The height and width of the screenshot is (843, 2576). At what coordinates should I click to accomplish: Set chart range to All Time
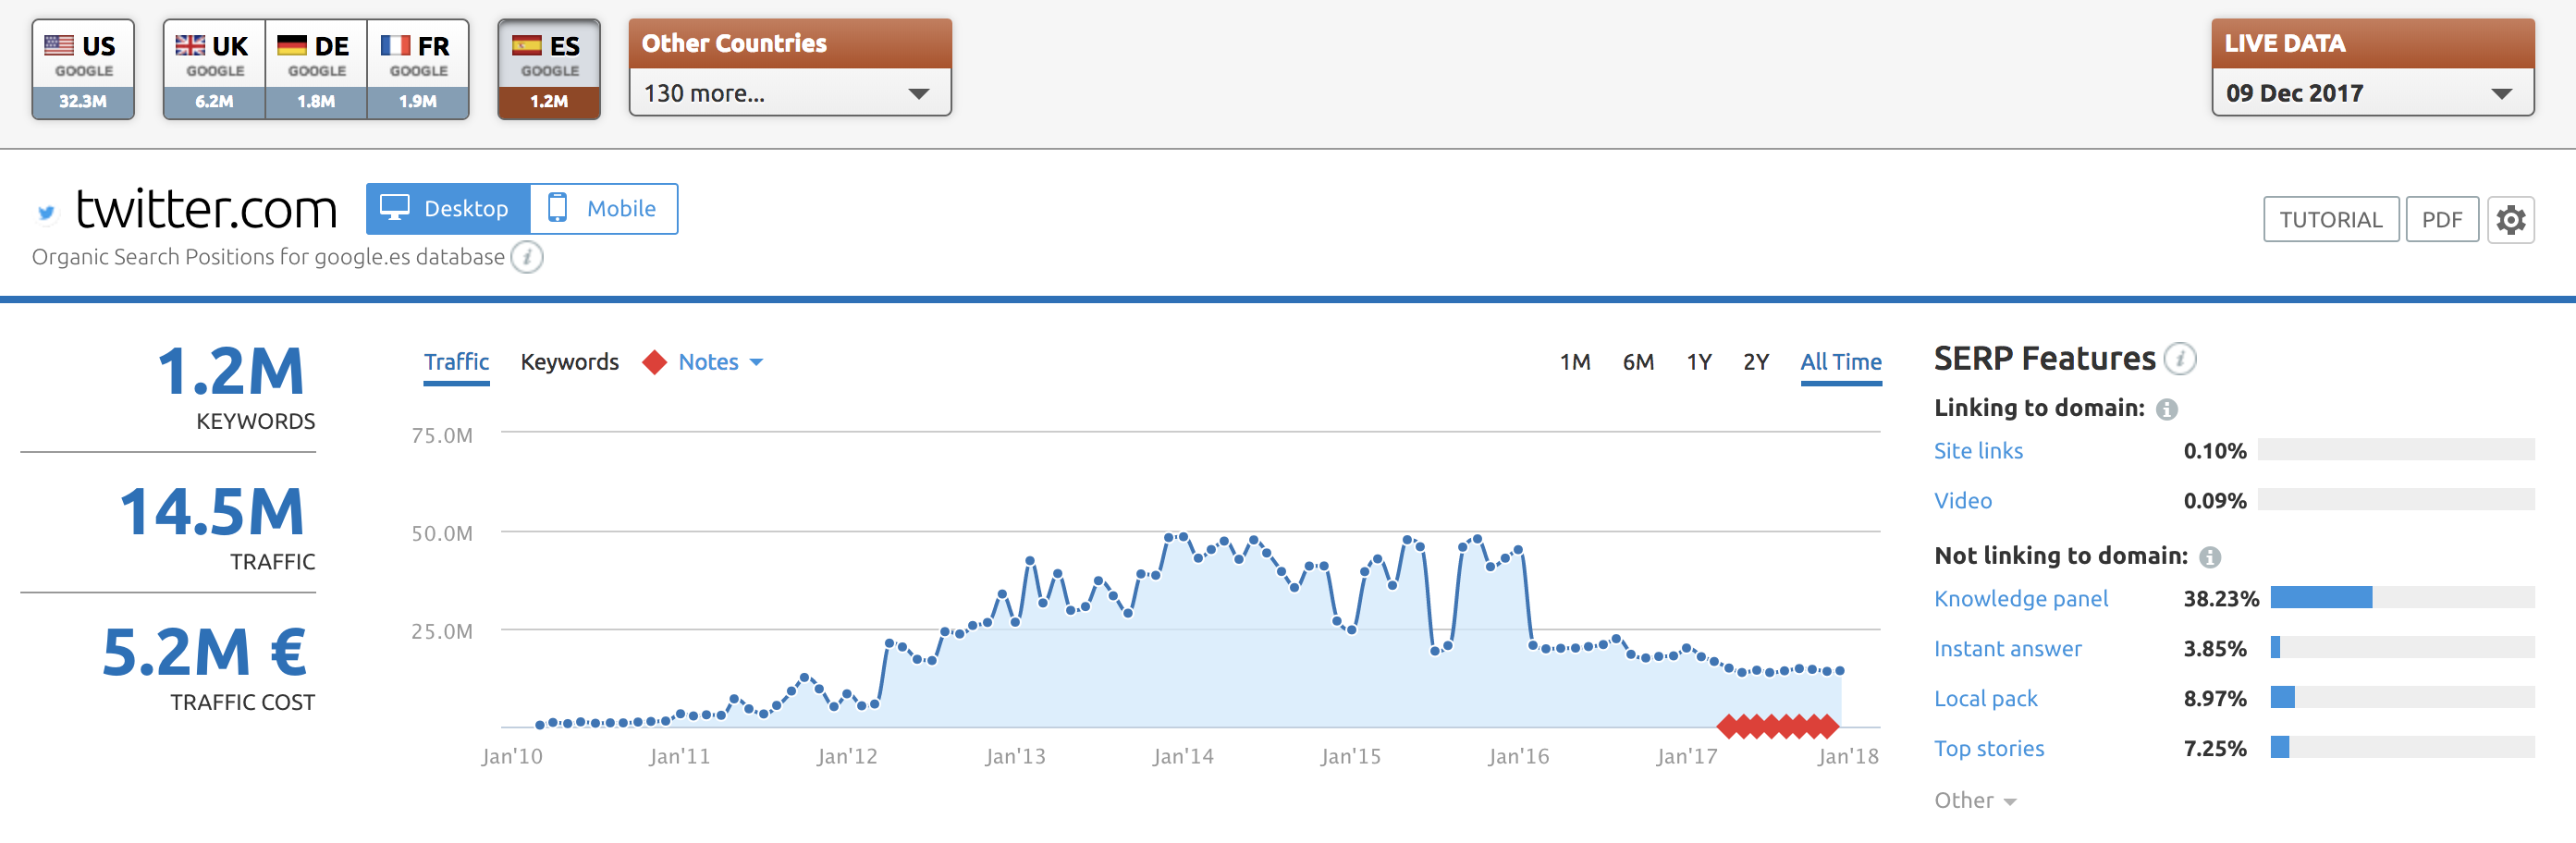[1841, 362]
